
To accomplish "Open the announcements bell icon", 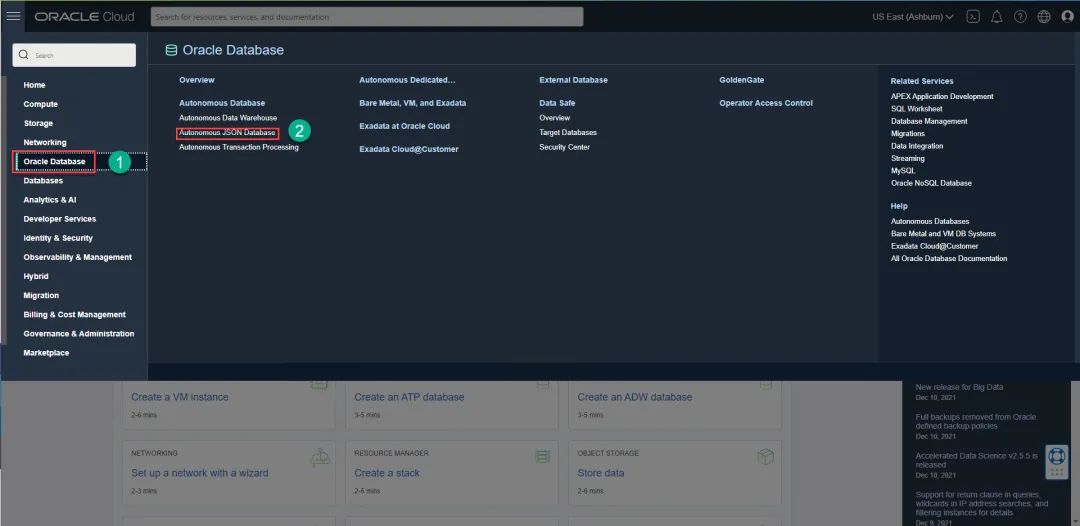I will [996, 17].
